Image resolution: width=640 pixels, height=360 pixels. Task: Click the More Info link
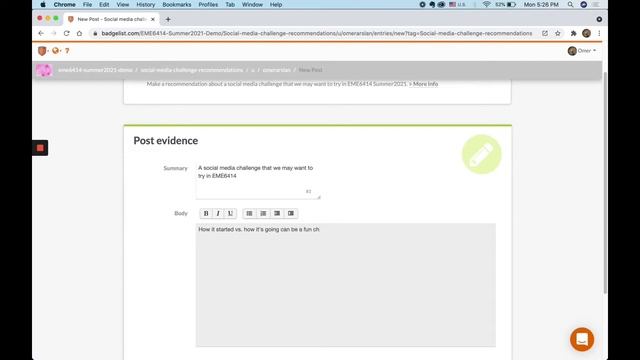425,84
